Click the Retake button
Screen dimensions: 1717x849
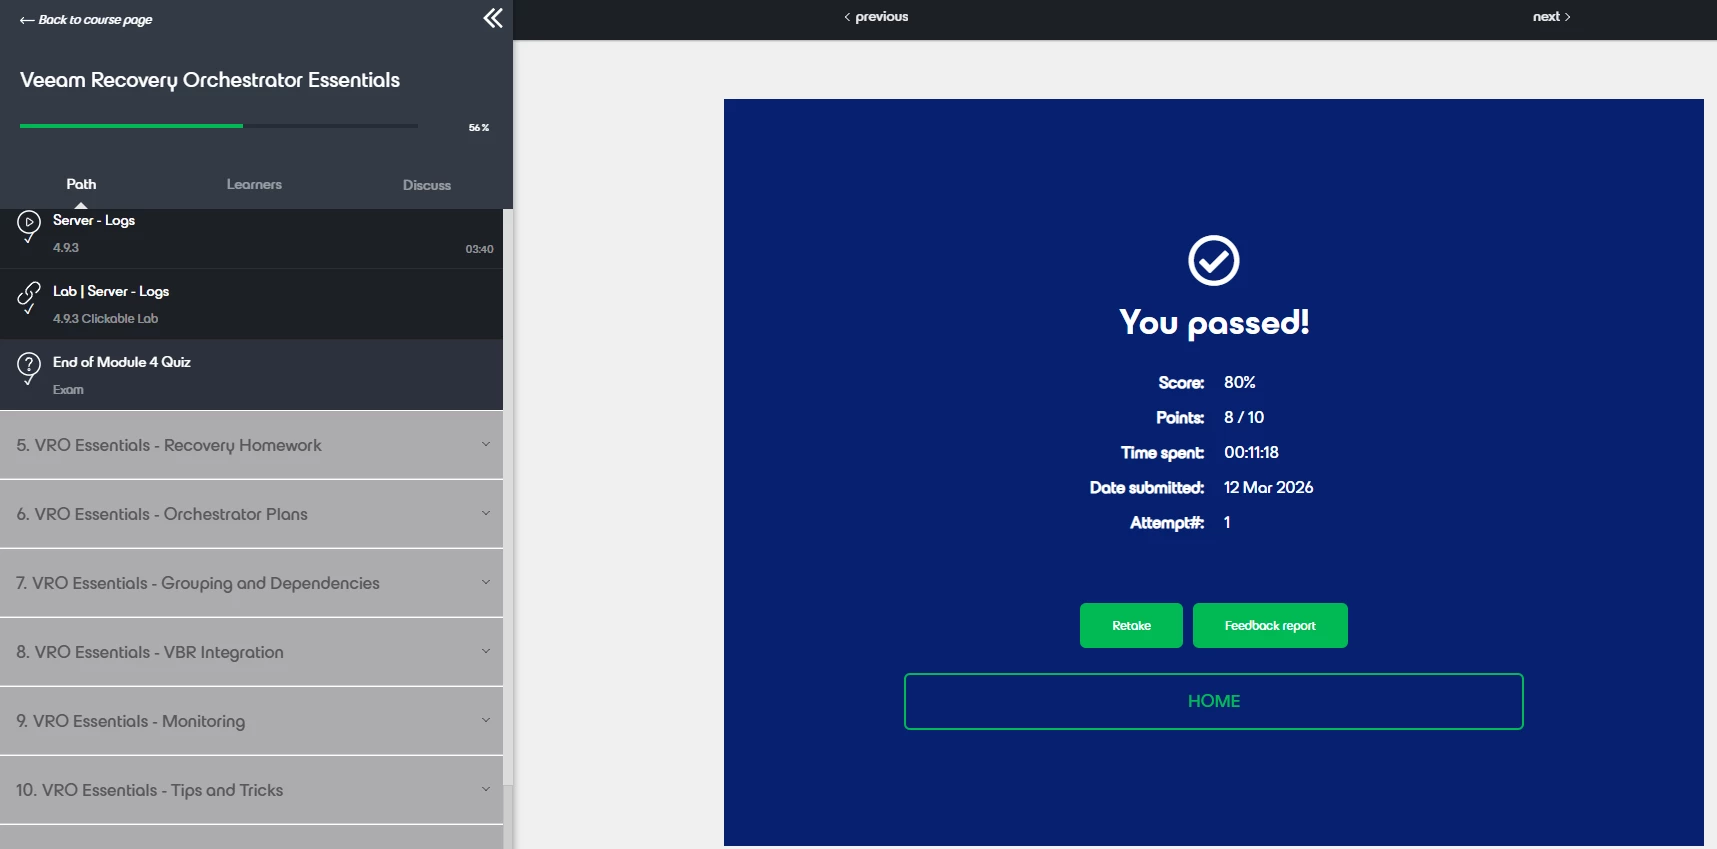click(x=1131, y=626)
